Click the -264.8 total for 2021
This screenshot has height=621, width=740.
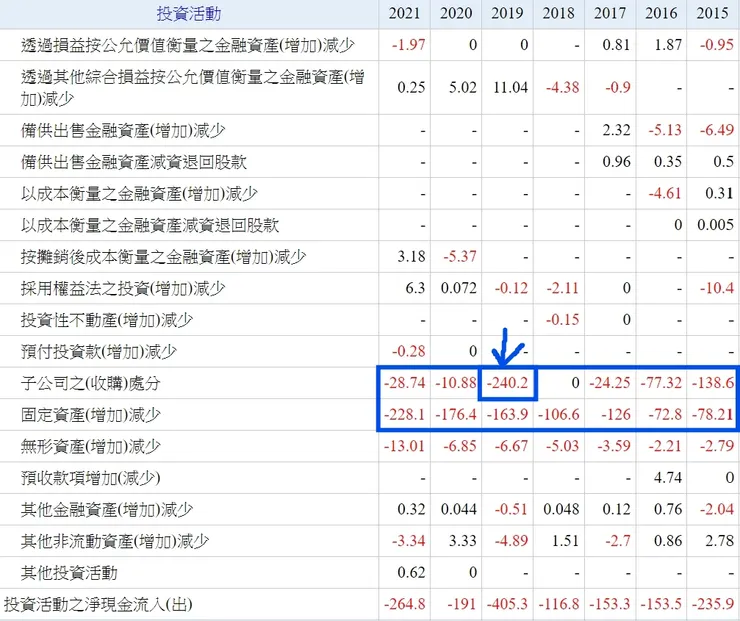click(405, 604)
